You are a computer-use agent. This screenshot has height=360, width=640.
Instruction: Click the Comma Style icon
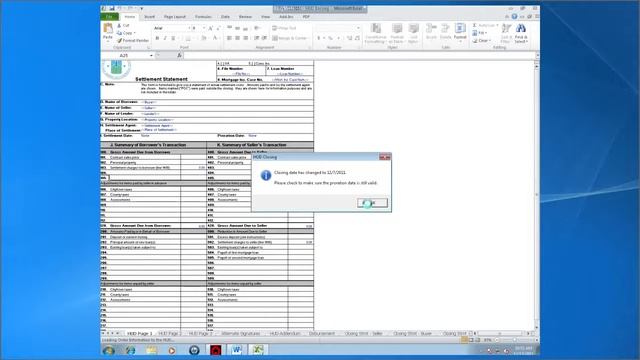coord(338,38)
